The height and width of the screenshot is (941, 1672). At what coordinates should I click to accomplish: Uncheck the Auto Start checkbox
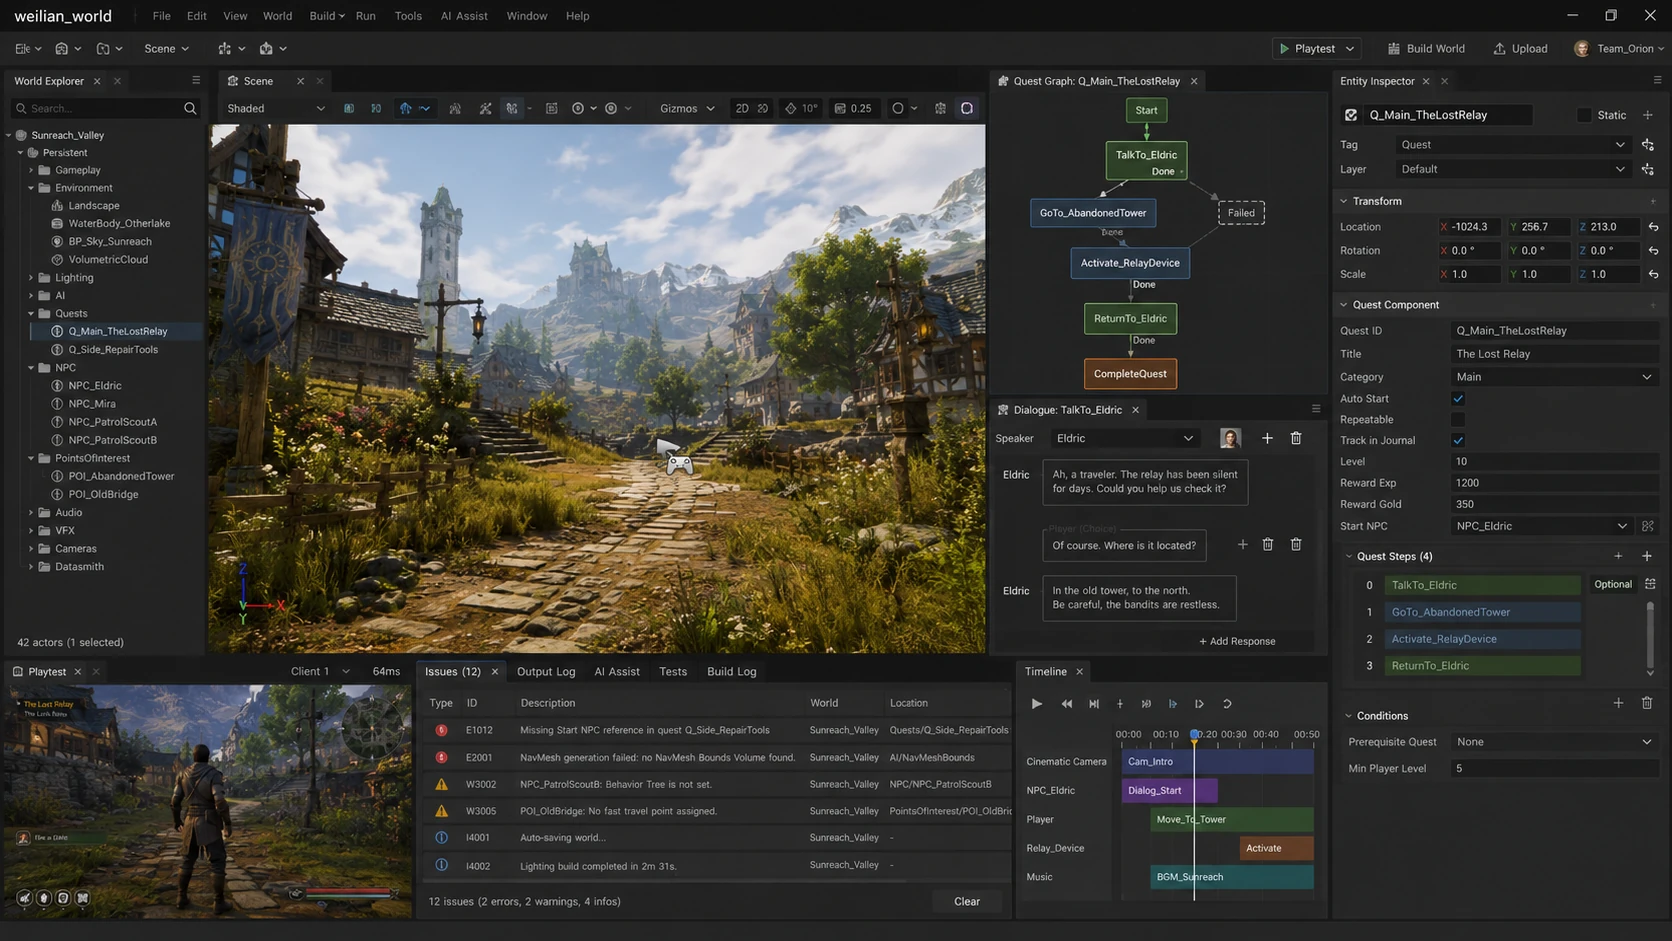tap(1458, 399)
